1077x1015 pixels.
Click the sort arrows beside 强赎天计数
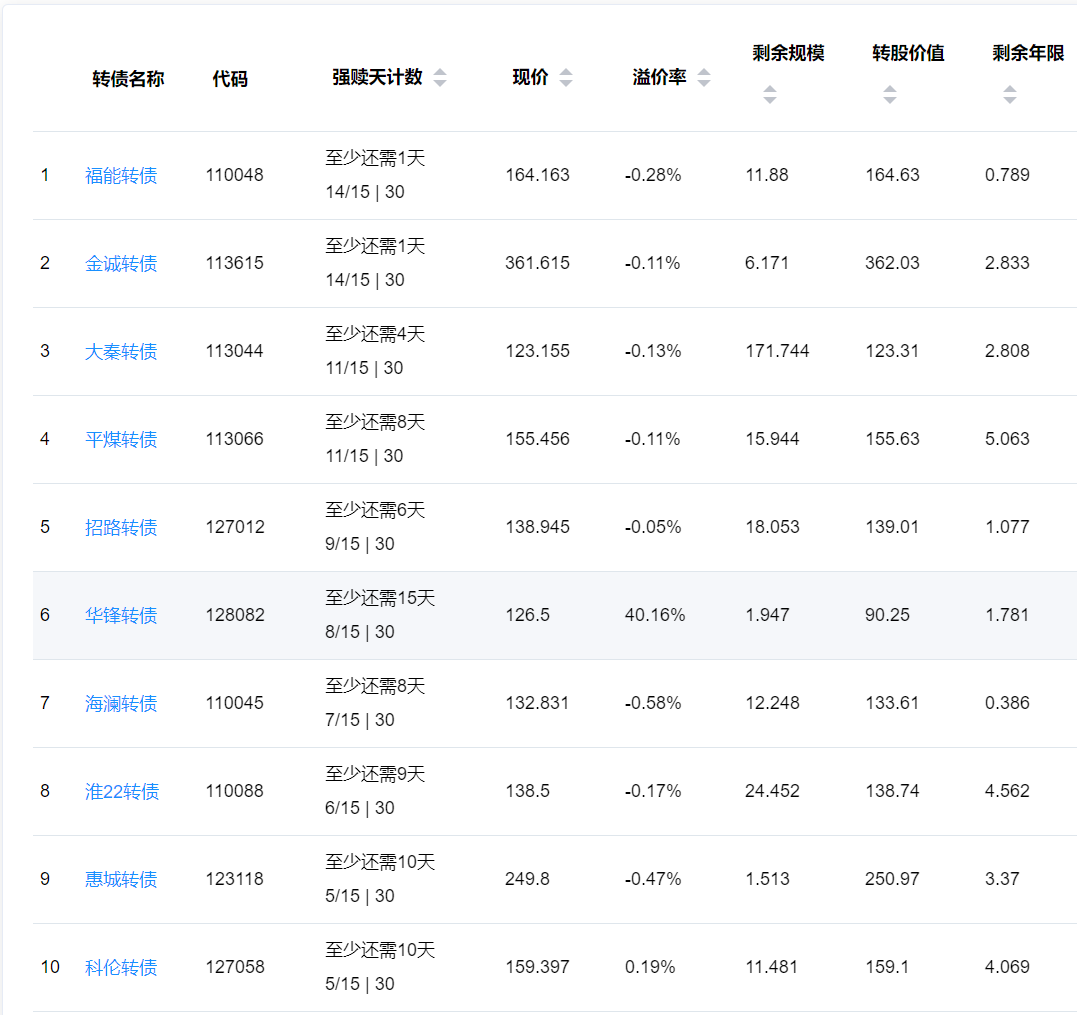440,78
